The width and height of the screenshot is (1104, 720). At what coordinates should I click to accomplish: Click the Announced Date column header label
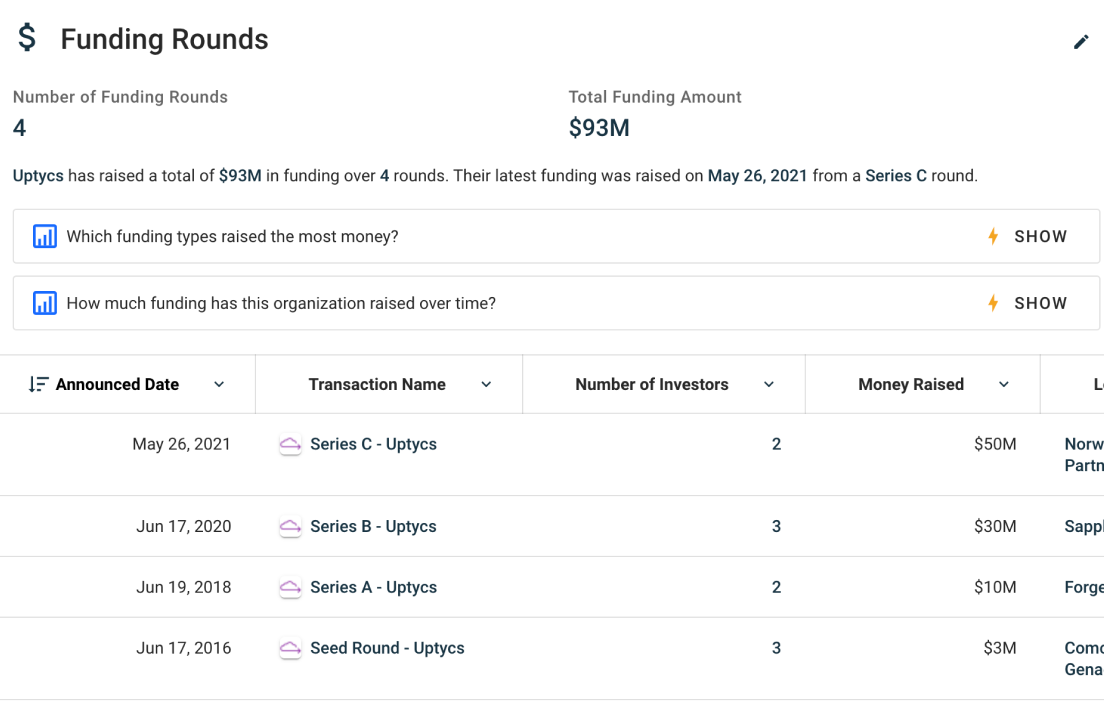pyautogui.click(x=117, y=384)
